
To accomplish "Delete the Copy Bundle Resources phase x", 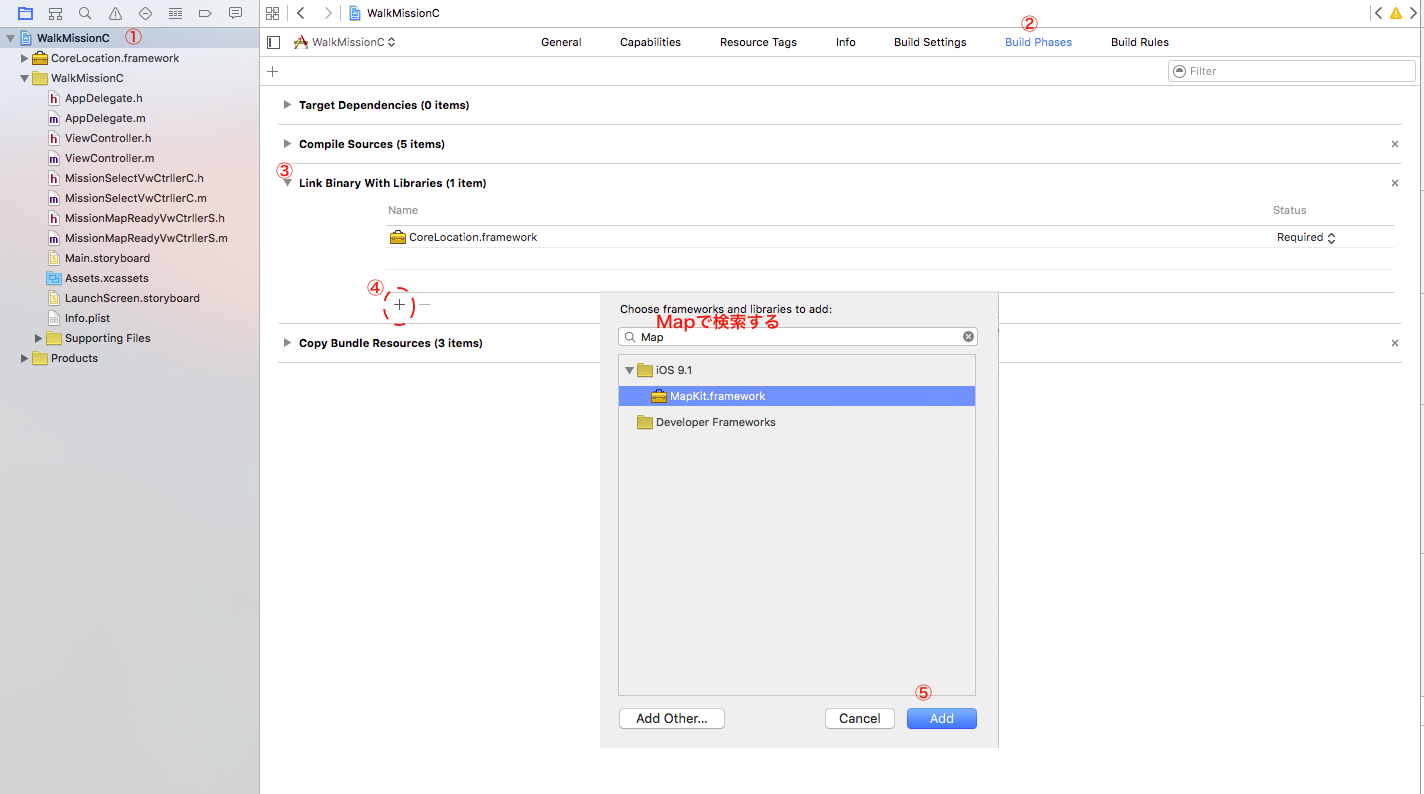I will (1395, 343).
